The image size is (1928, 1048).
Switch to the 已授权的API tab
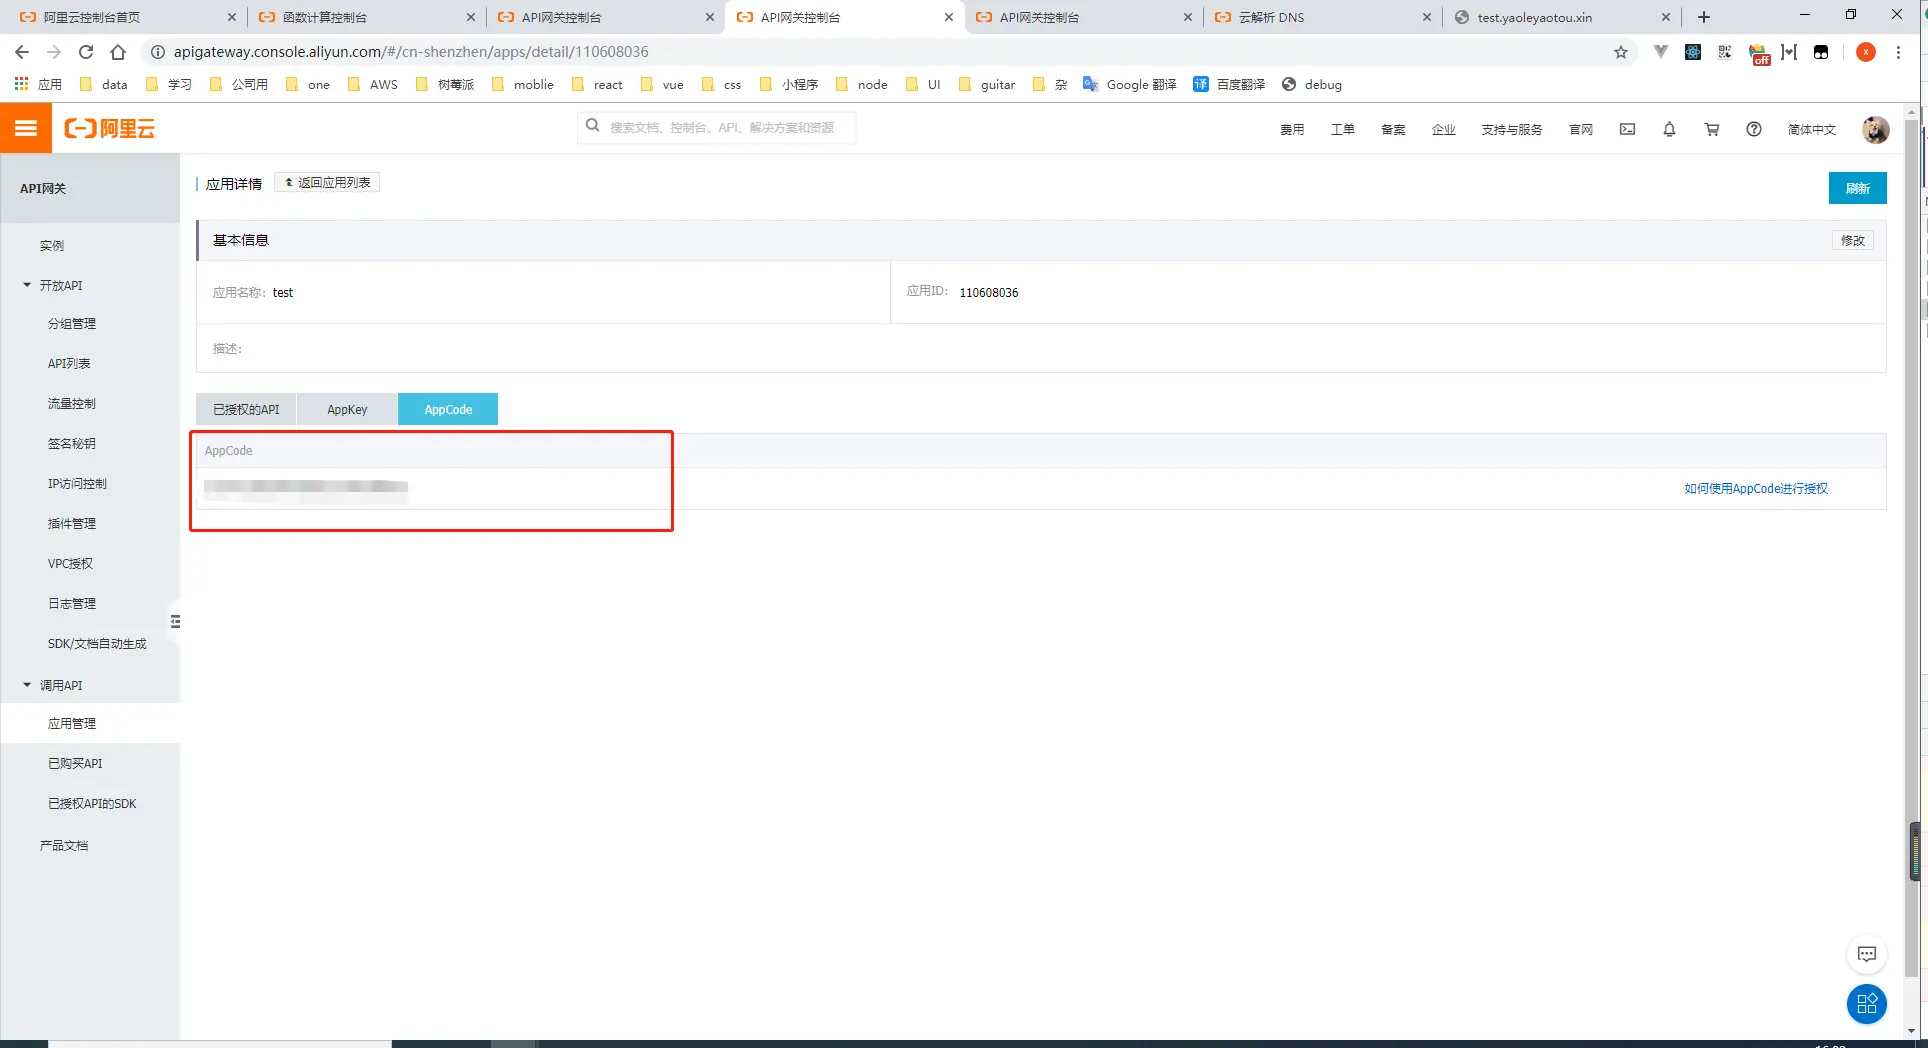(x=246, y=409)
